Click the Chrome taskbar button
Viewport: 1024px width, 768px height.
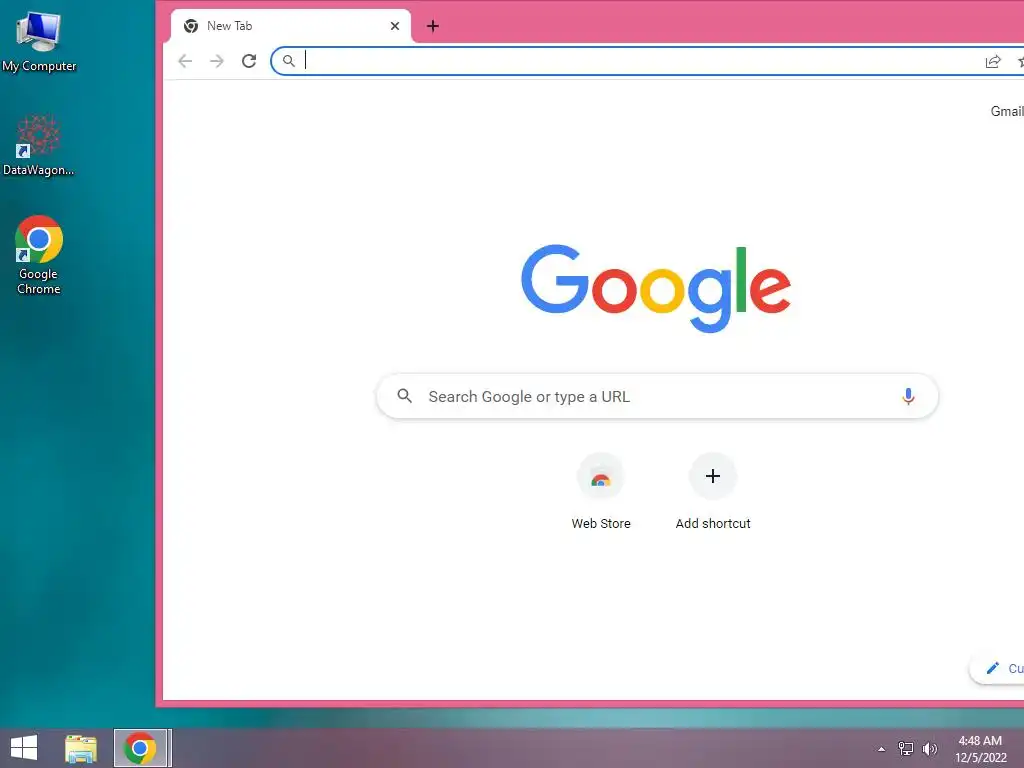pyautogui.click(x=141, y=748)
